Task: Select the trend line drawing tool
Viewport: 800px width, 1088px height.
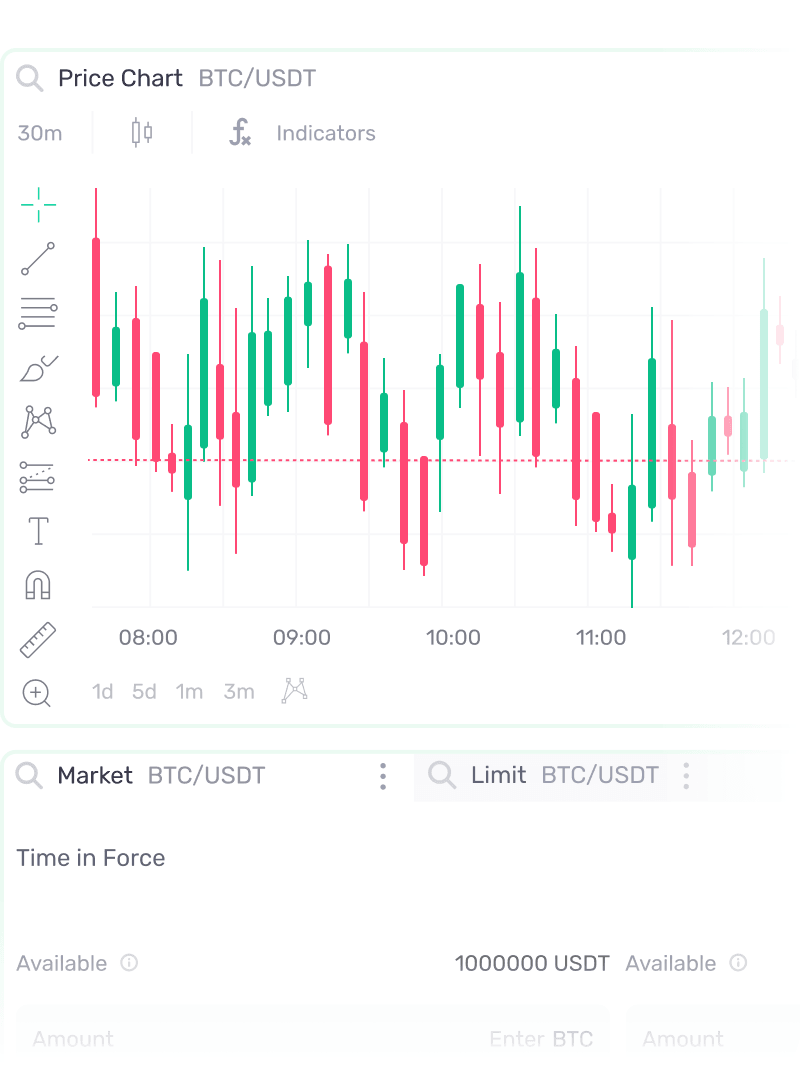Action: [38, 259]
